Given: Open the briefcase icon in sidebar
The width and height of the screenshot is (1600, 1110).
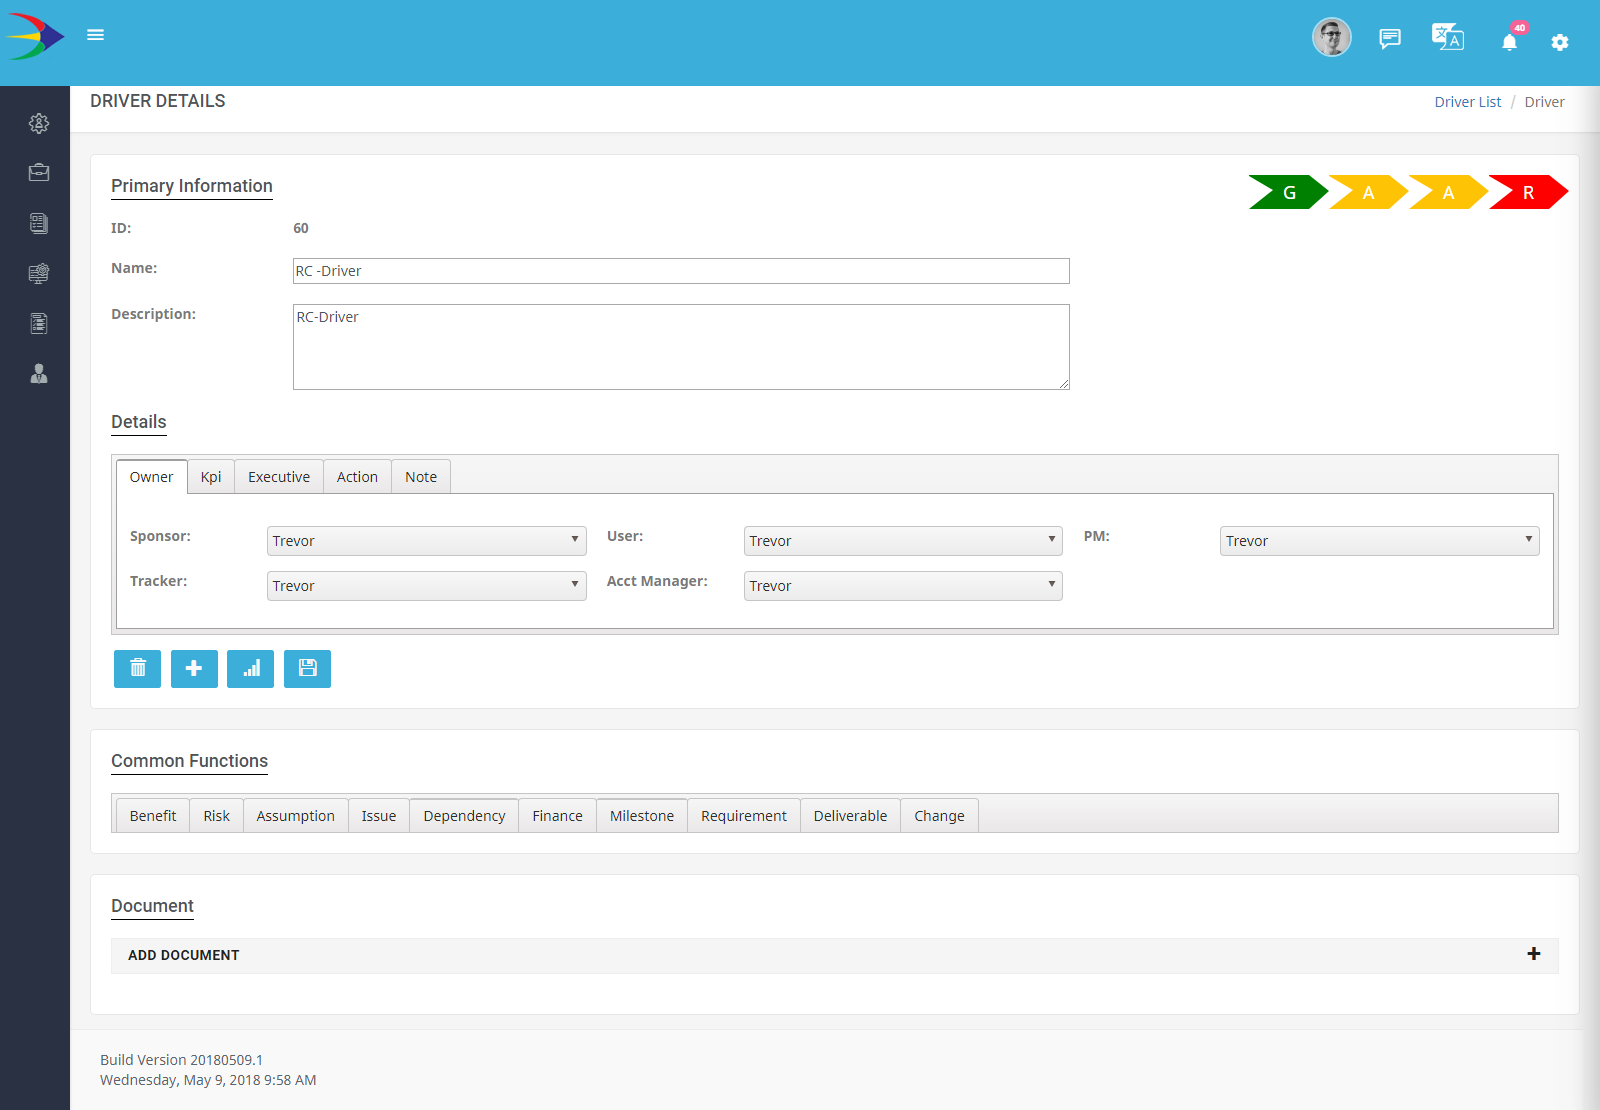Looking at the screenshot, I should coord(39,172).
